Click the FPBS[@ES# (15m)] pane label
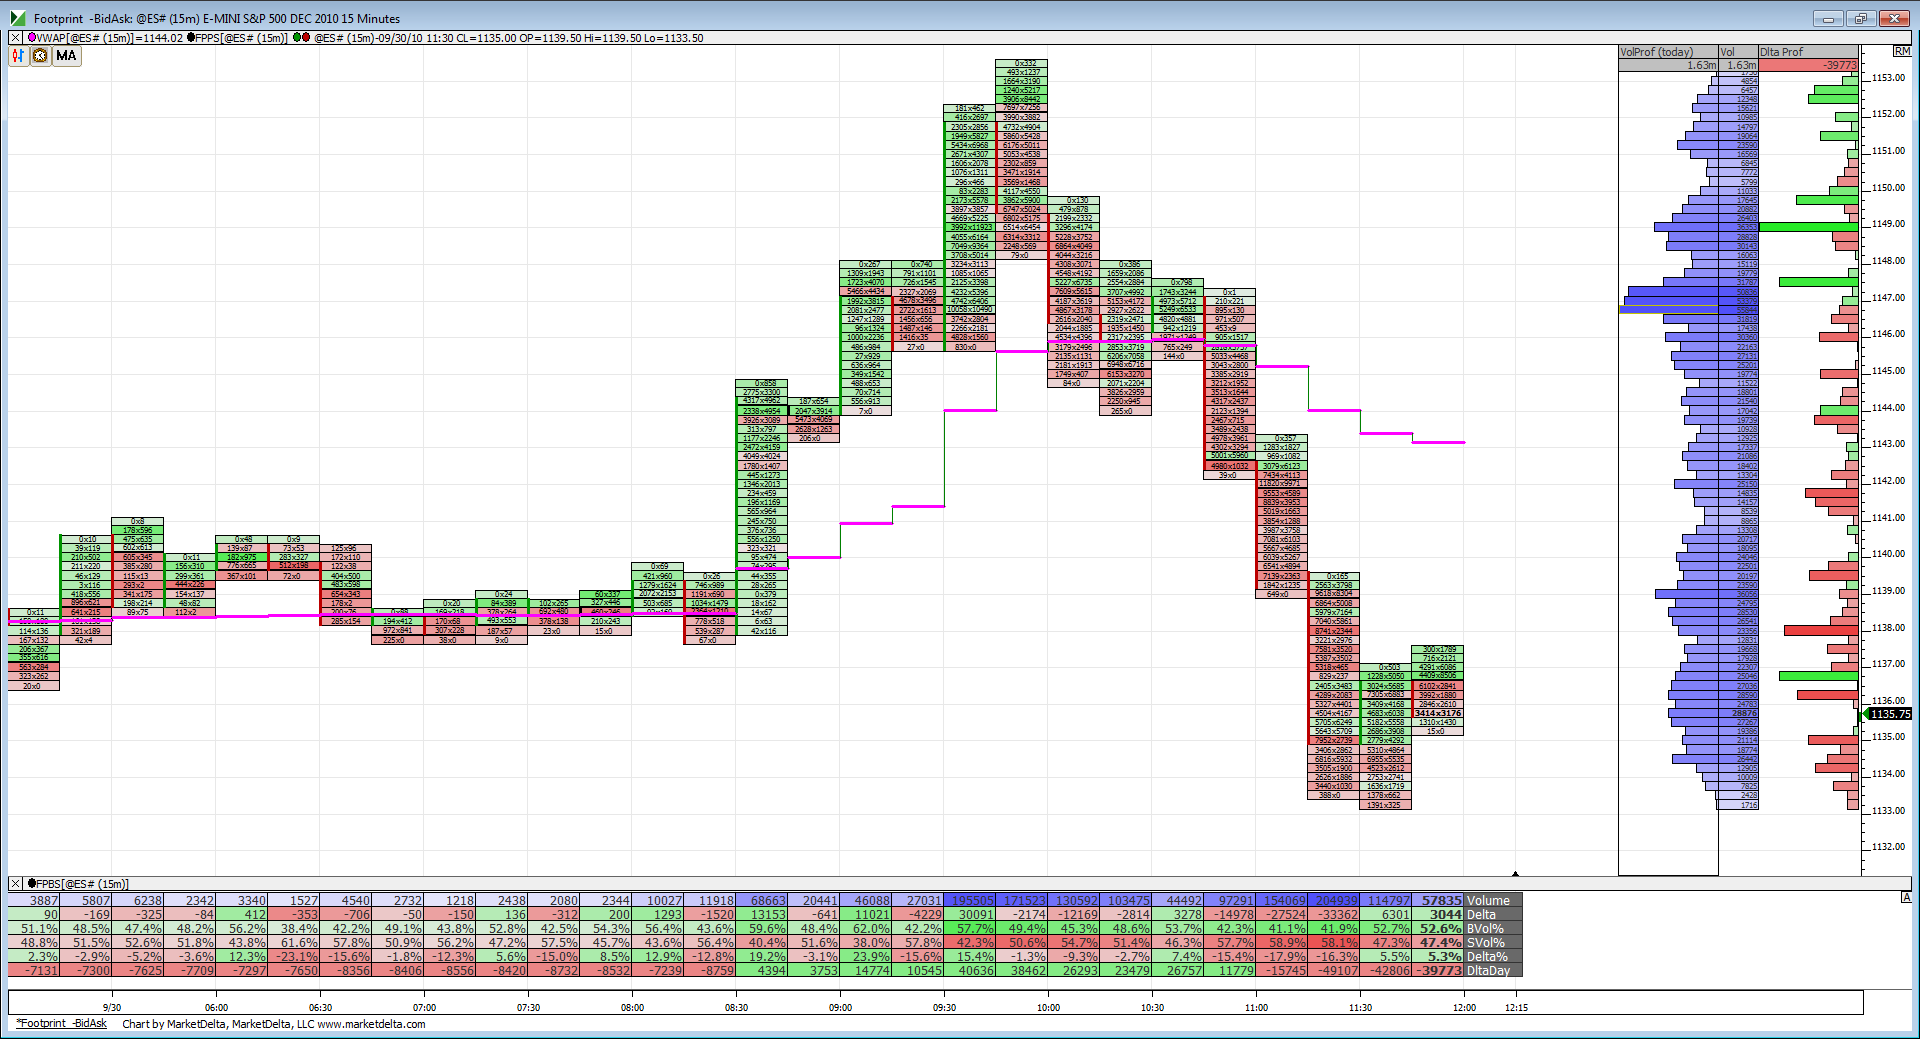1920x1039 pixels. [x=82, y=884]
